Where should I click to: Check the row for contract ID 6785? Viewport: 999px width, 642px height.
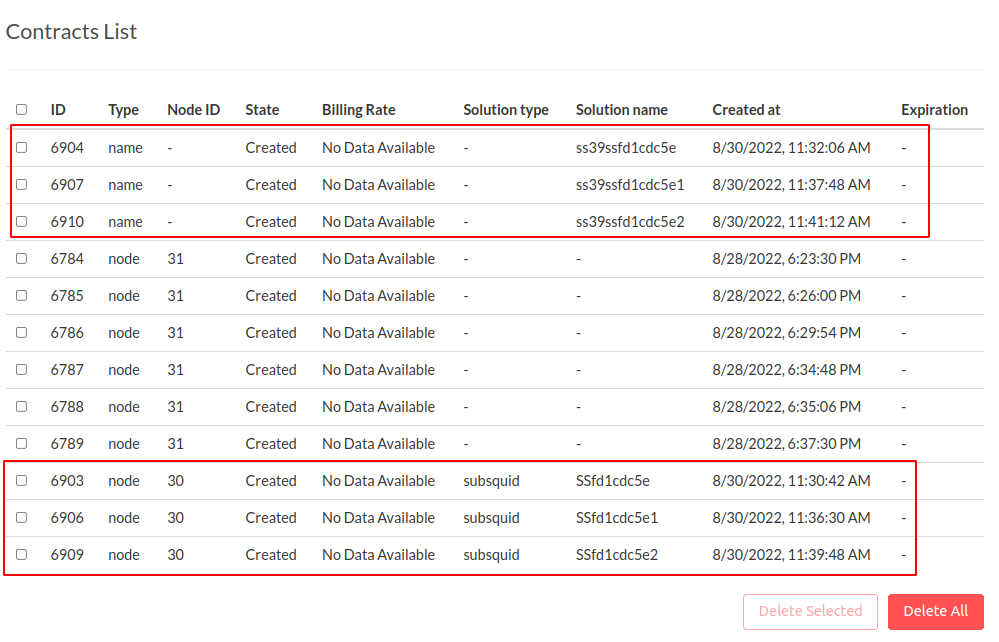(x=21, y=295)
